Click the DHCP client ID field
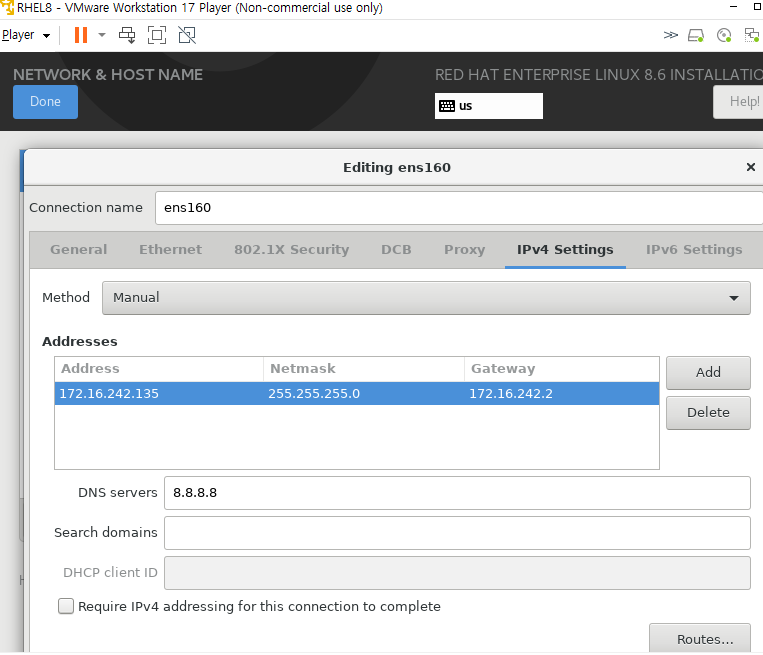This screenshot has width=763, height=655. [x=457, y=573]
